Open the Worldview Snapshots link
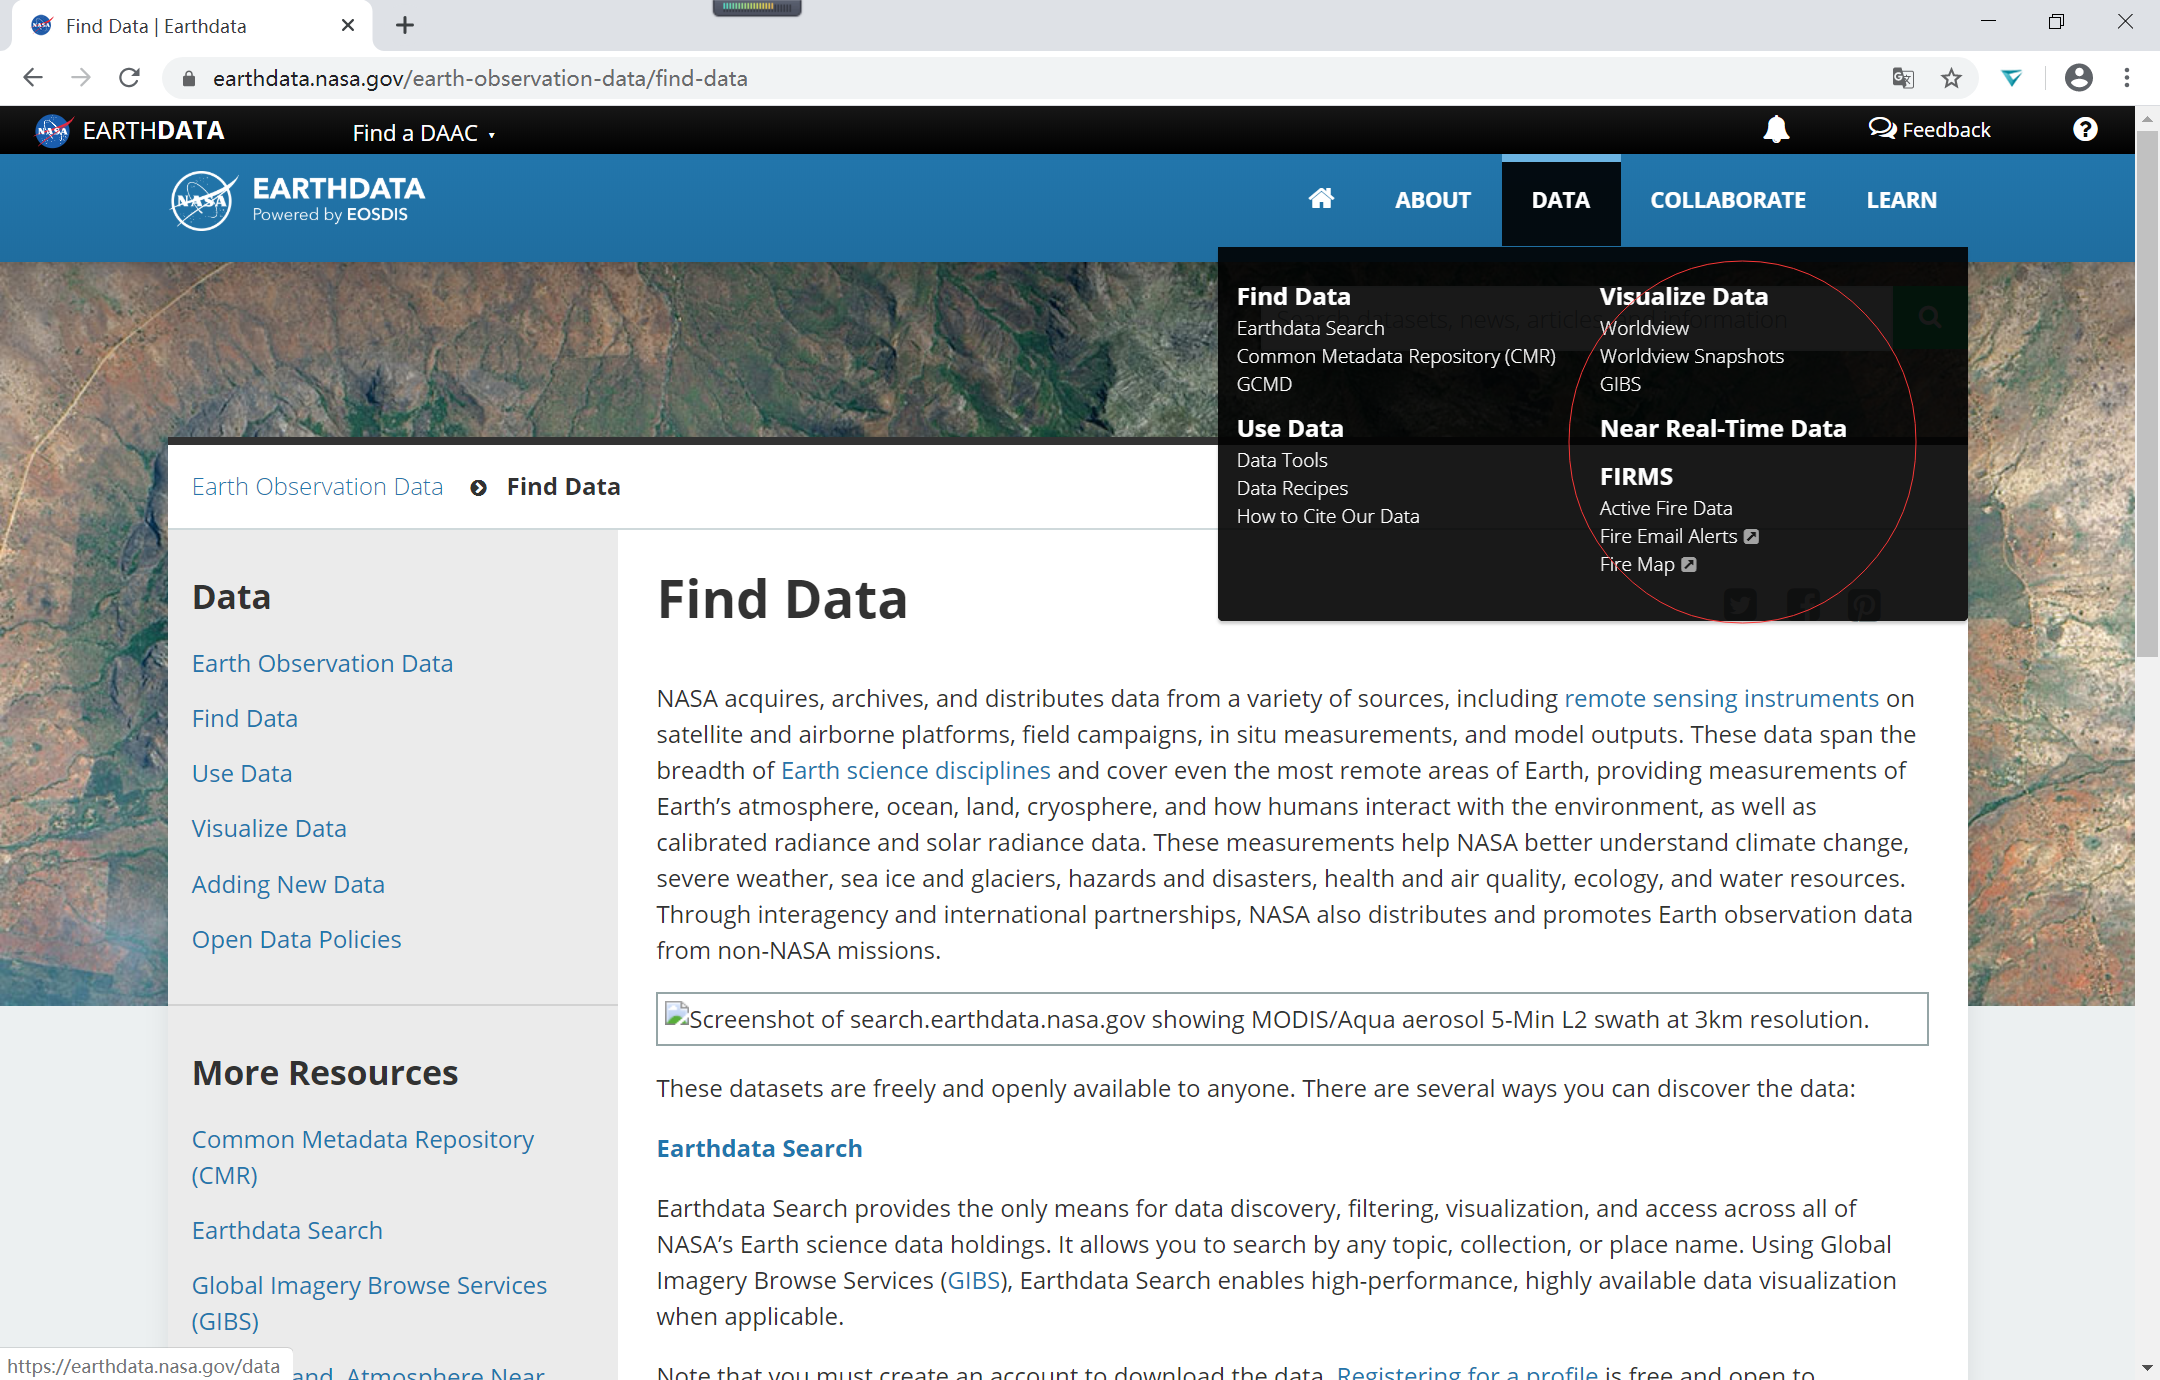Viewport: 2160px width, 1380px height. pos(1691,356)
